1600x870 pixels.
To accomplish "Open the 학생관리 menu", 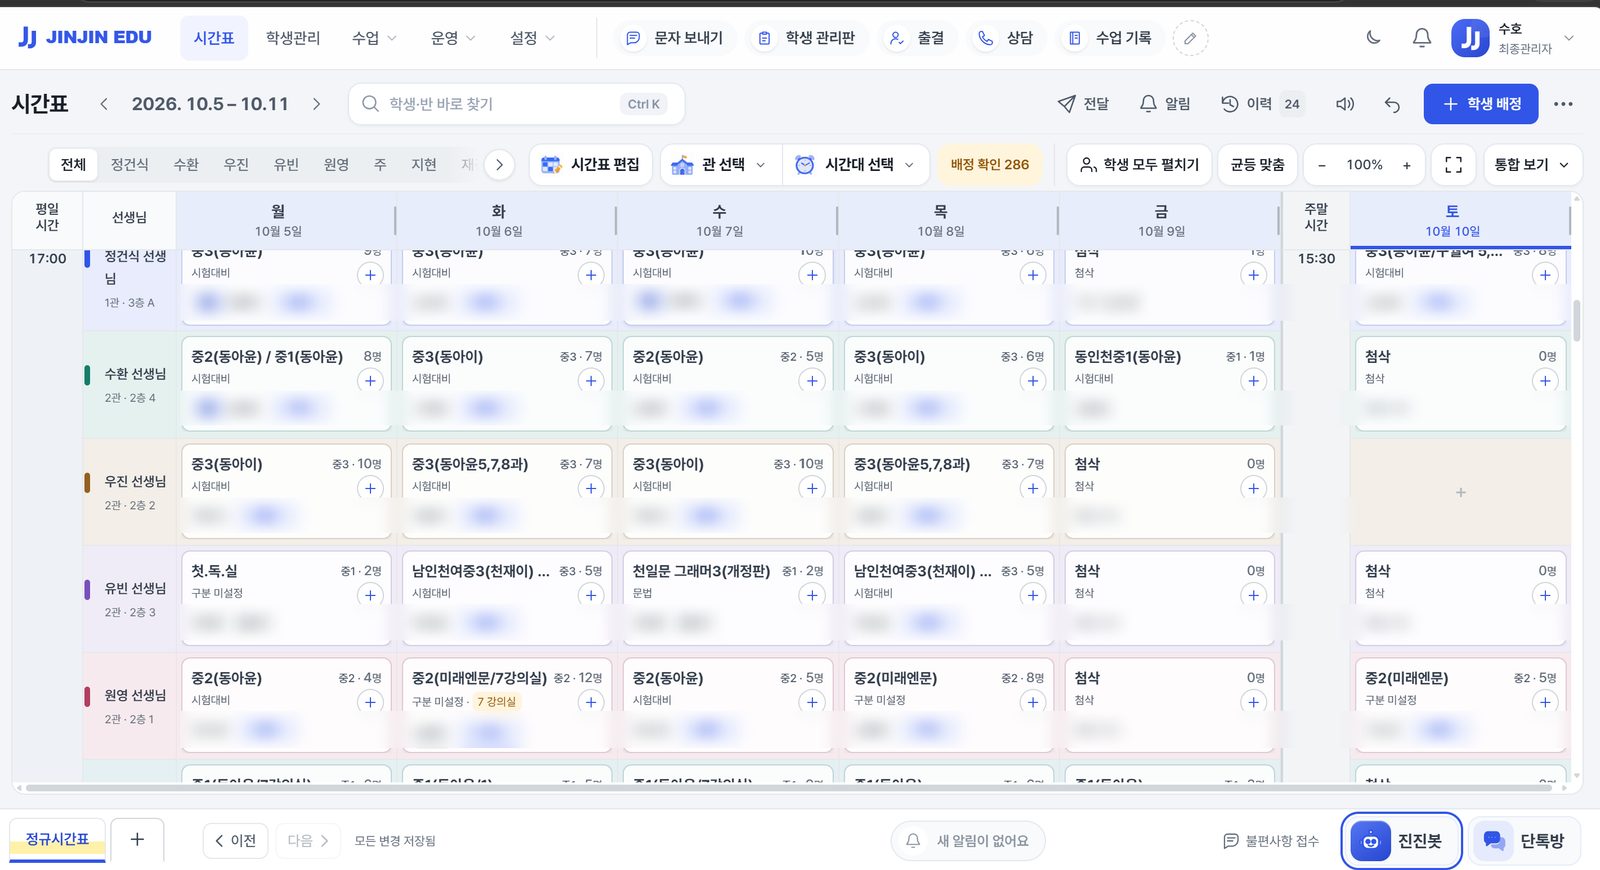I will point(293,38).
